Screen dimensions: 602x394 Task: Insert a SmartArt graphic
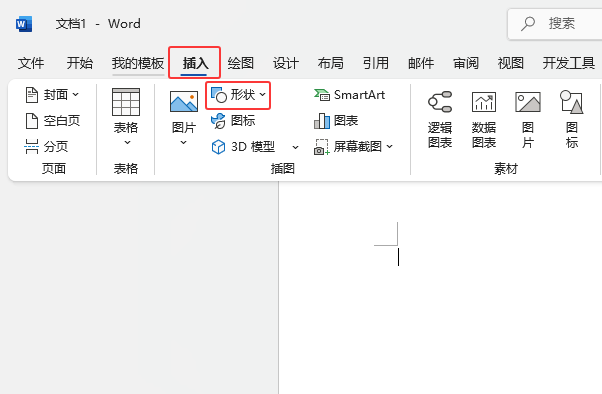(349, 95)
